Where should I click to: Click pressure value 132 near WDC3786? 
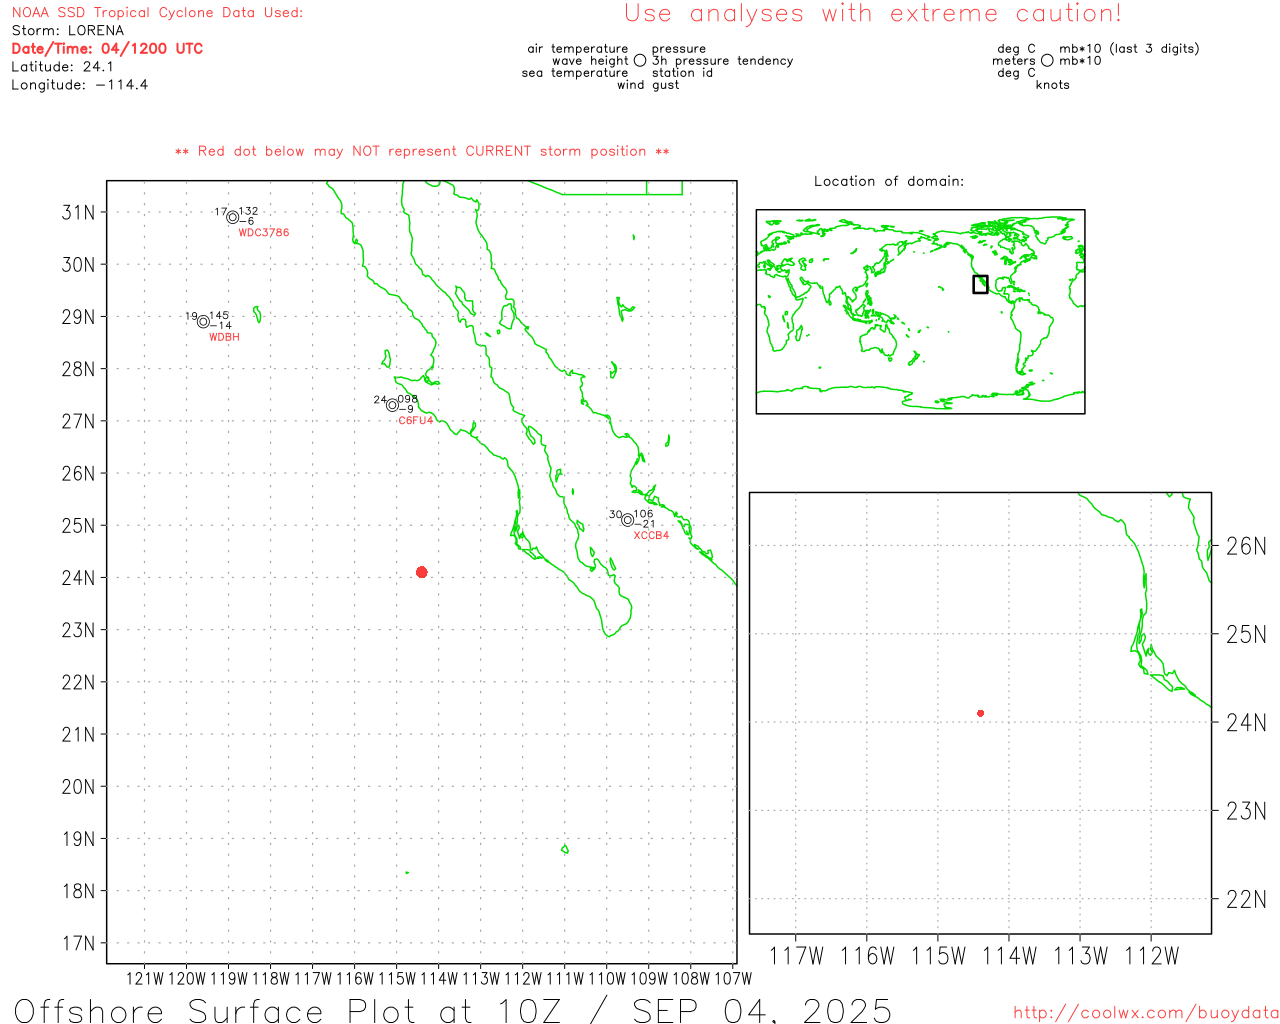(x=249, y=212)
